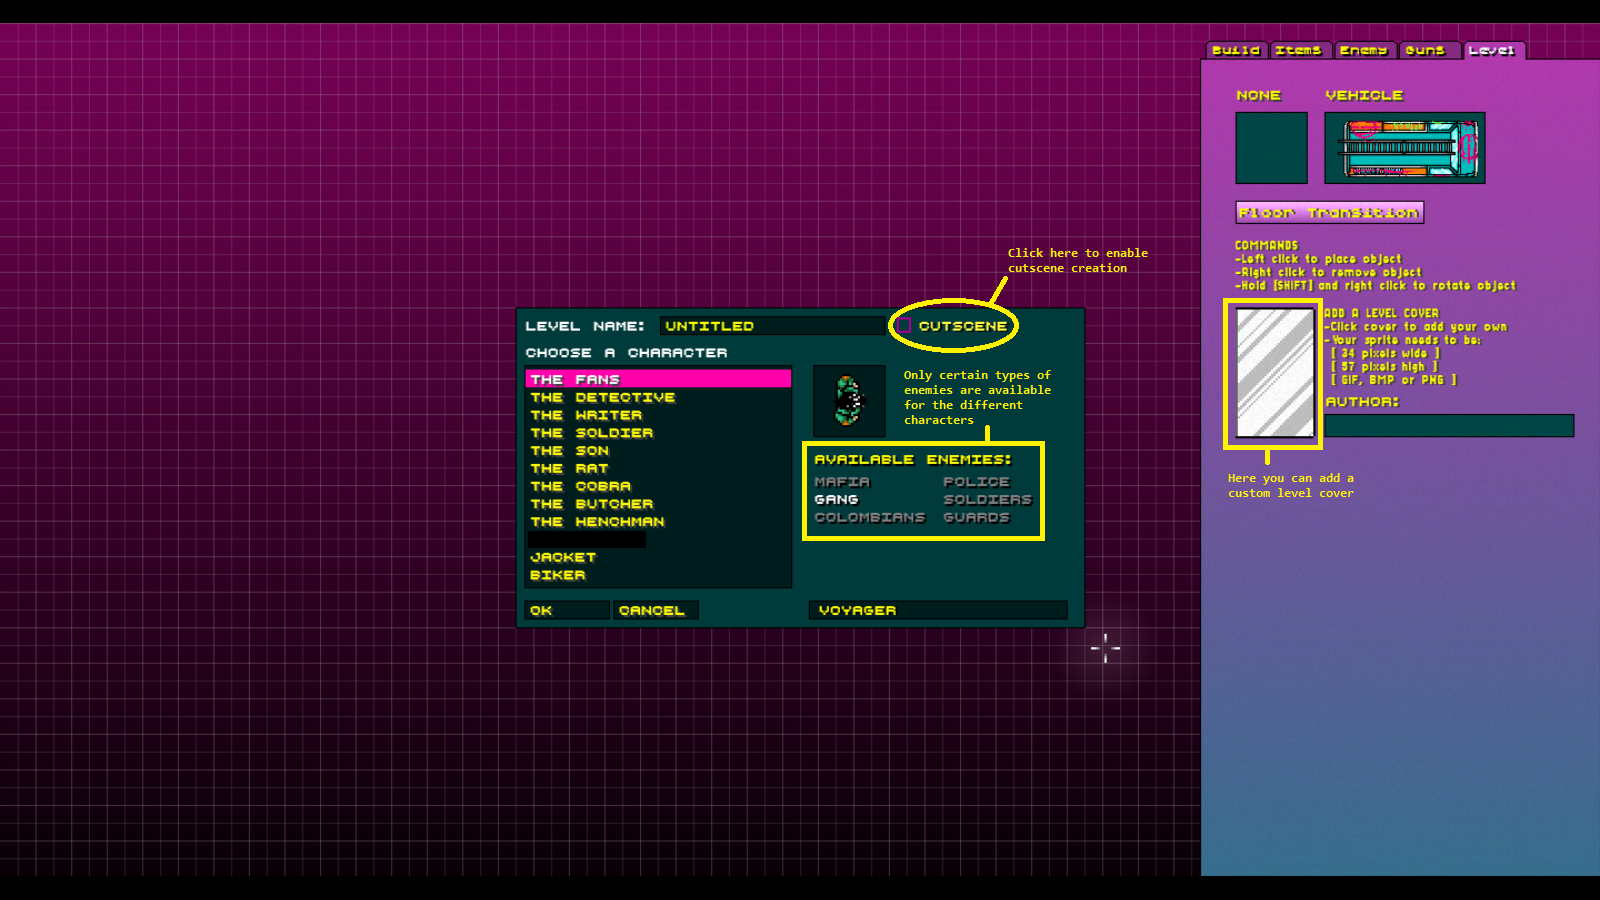Select Biker as the character
Viewport: 1600px width, 900px height.
[558, 576]
